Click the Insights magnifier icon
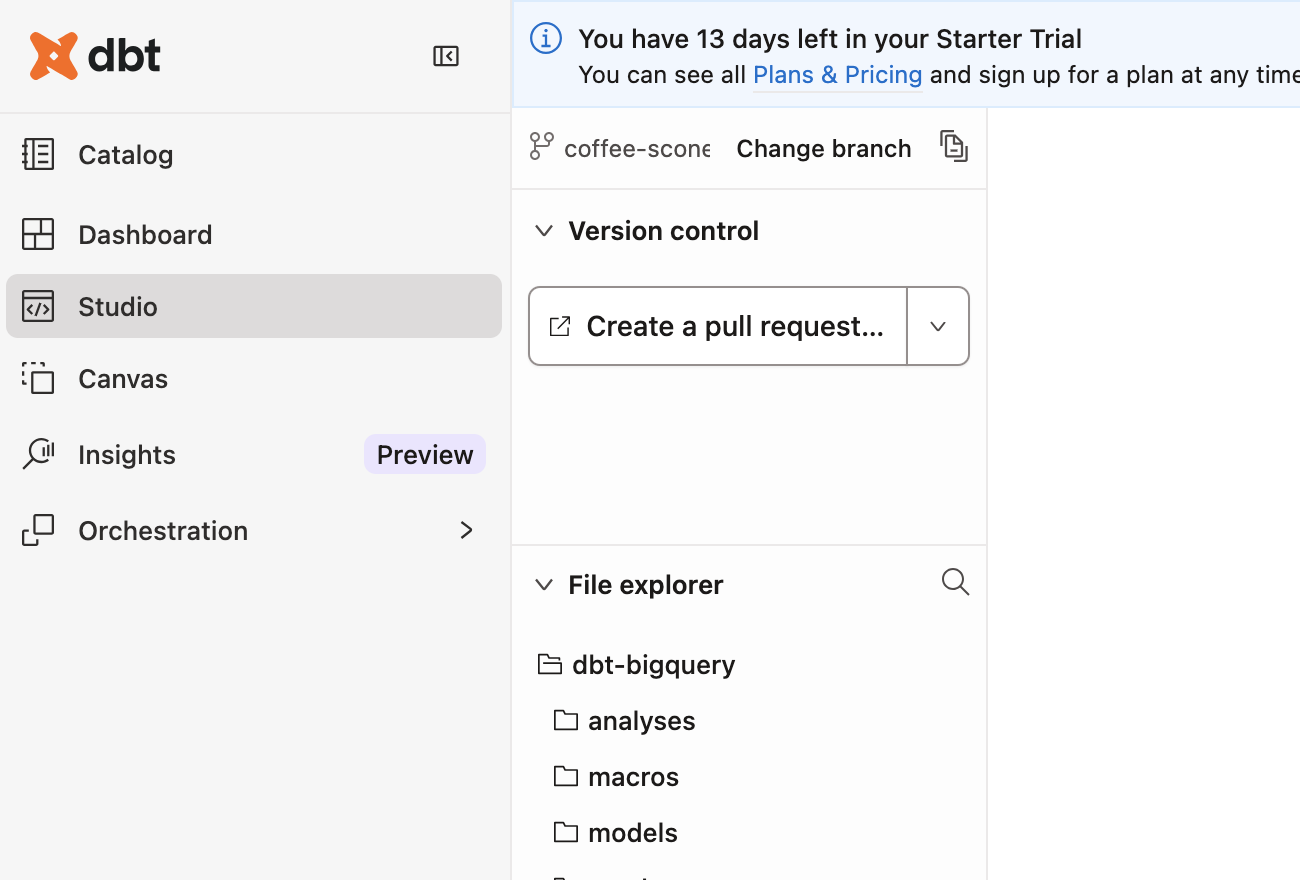 [x=38, y=454]
